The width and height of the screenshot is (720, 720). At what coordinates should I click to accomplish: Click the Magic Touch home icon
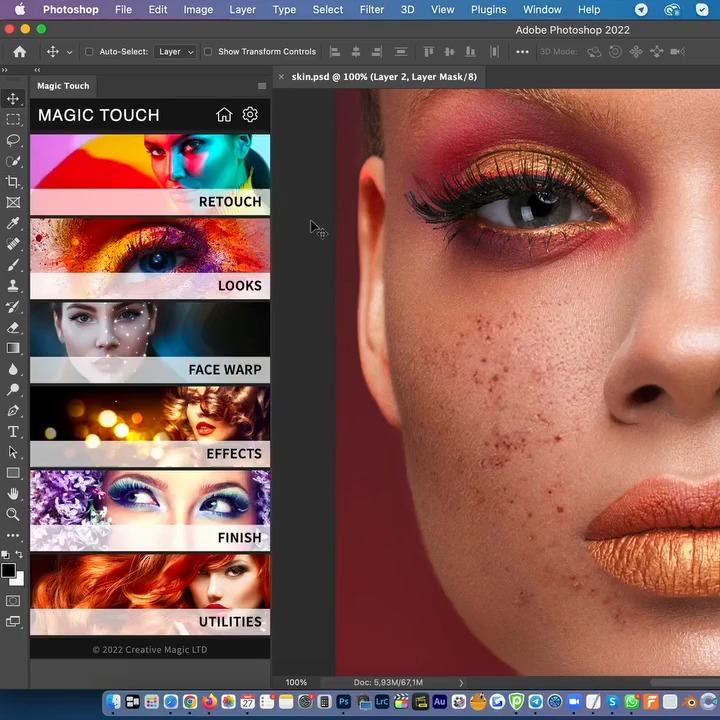224,114
